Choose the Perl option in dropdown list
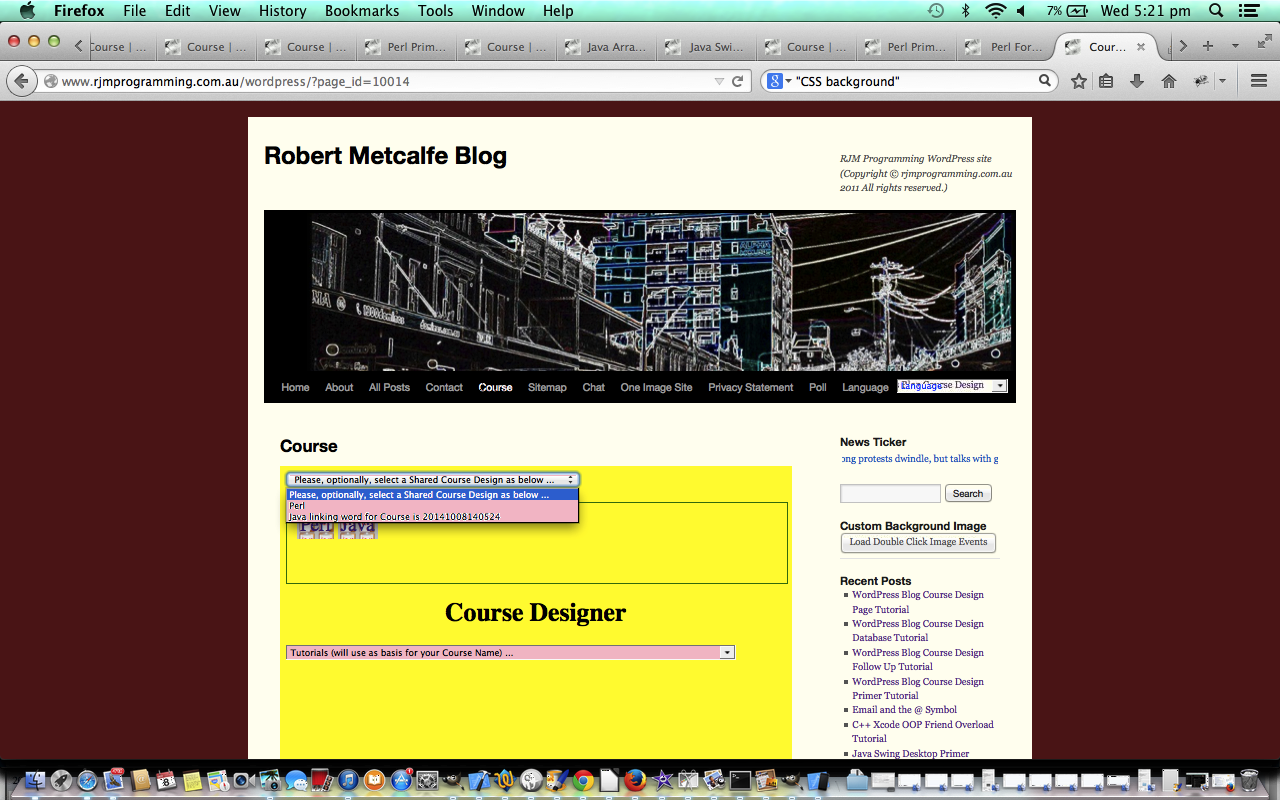The height and width of the screenshot is (800, 1280). click(298, 506)
